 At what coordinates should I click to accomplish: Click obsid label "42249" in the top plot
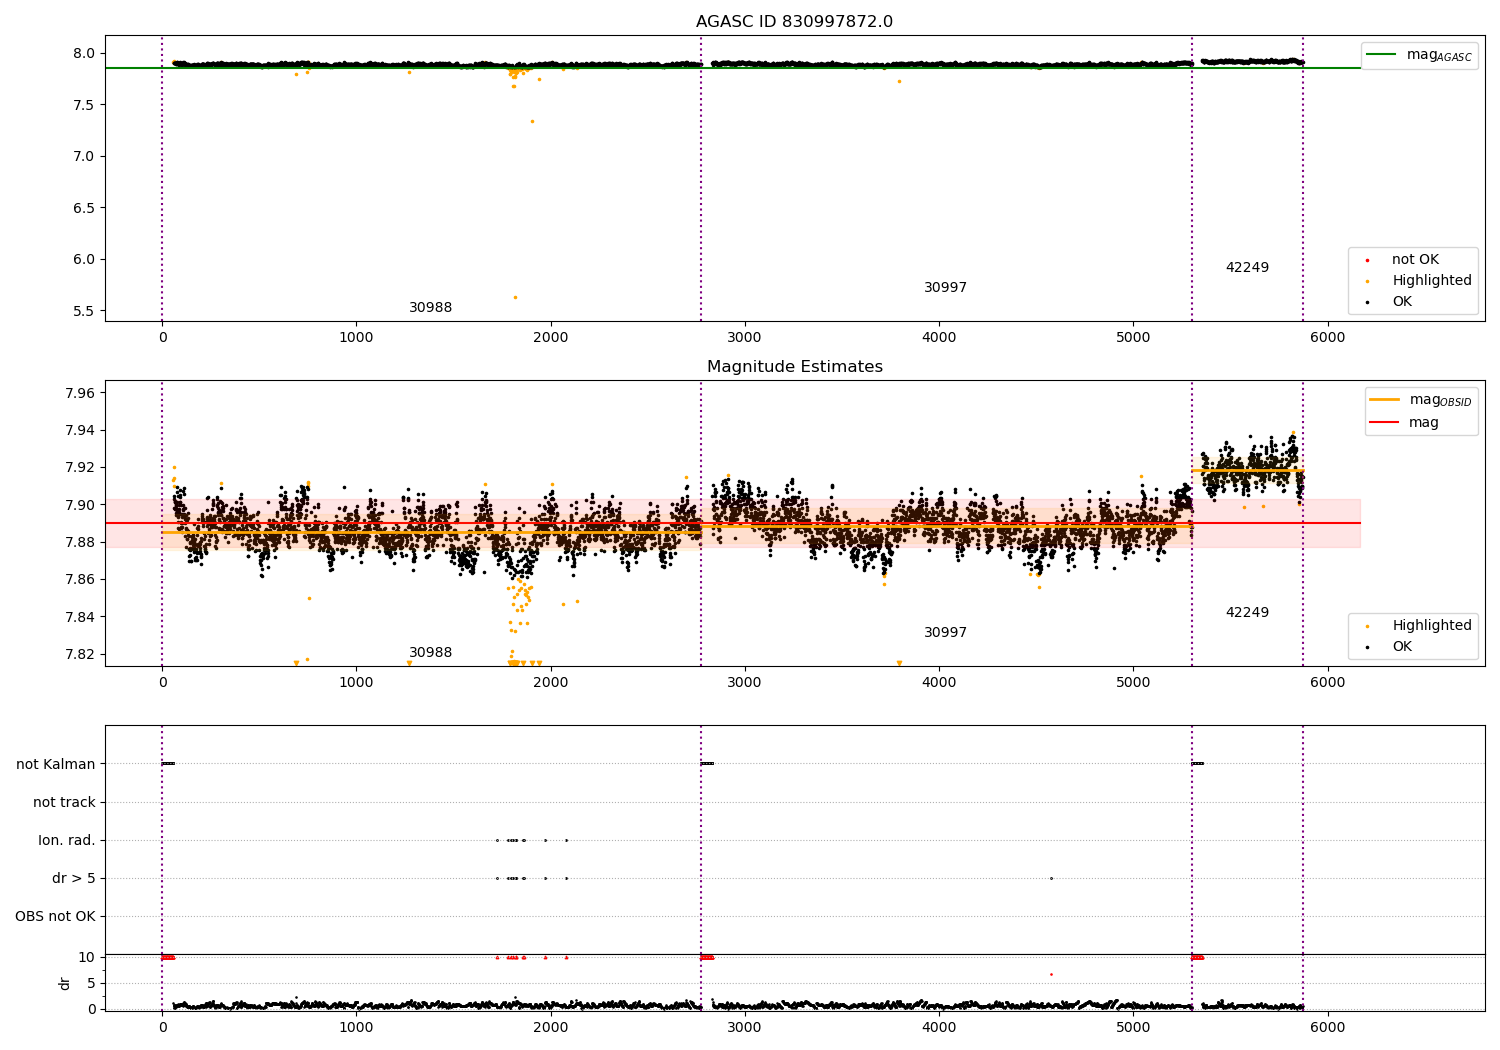(x=1247, y=268)
